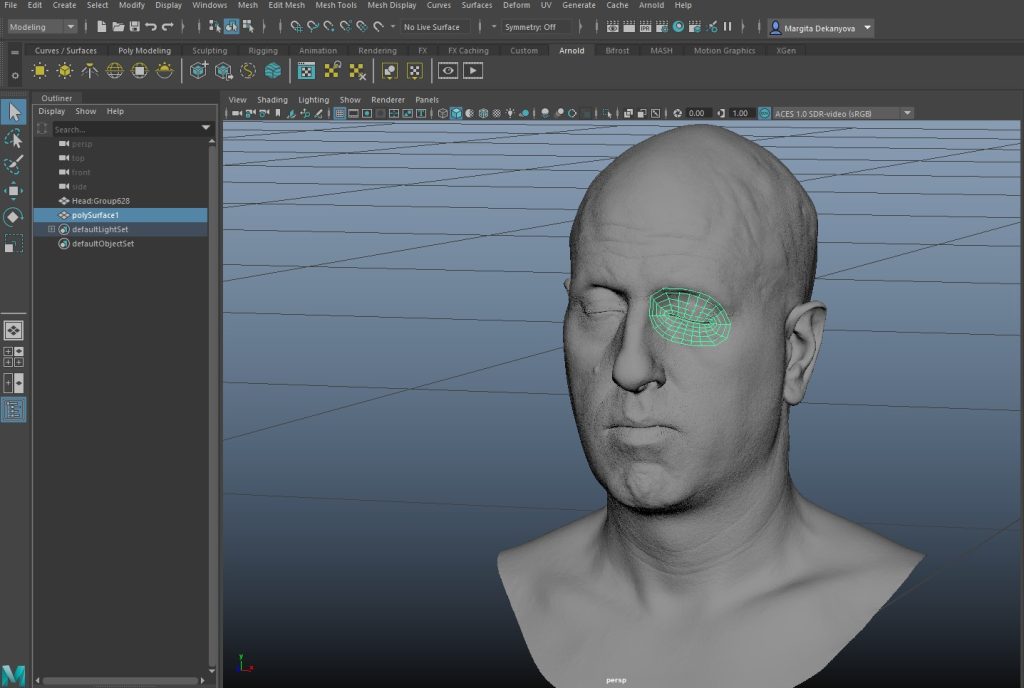
Task: Create Arnold photometric light from the shelf
Action: click(x=89, y=70)
